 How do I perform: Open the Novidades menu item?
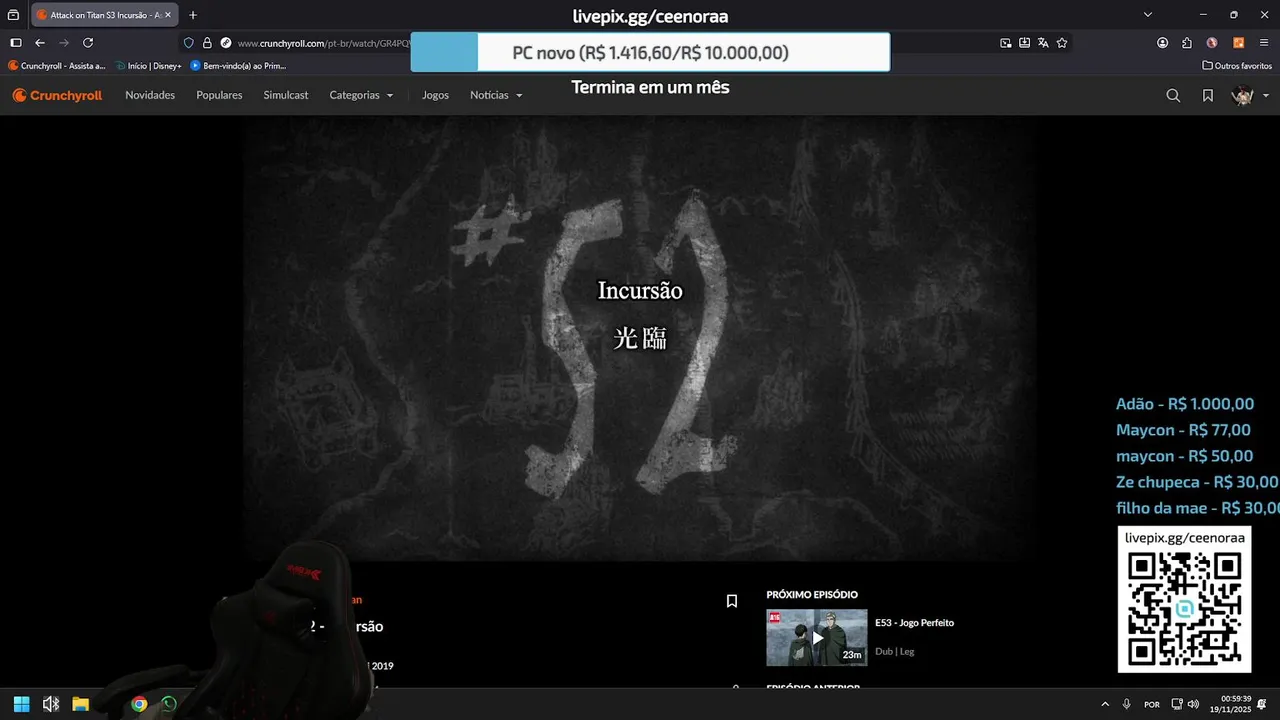coord(150,95)
